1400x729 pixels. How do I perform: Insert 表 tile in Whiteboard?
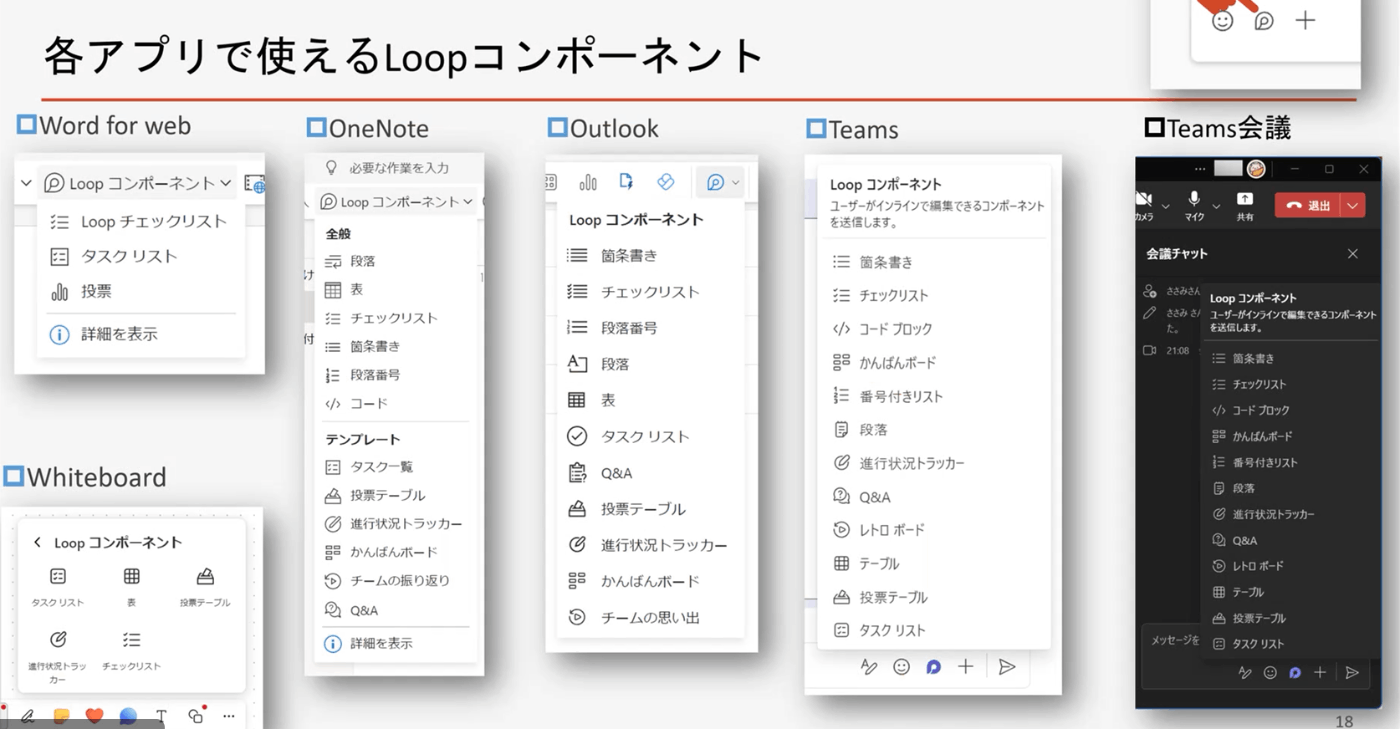pos(131,587)
